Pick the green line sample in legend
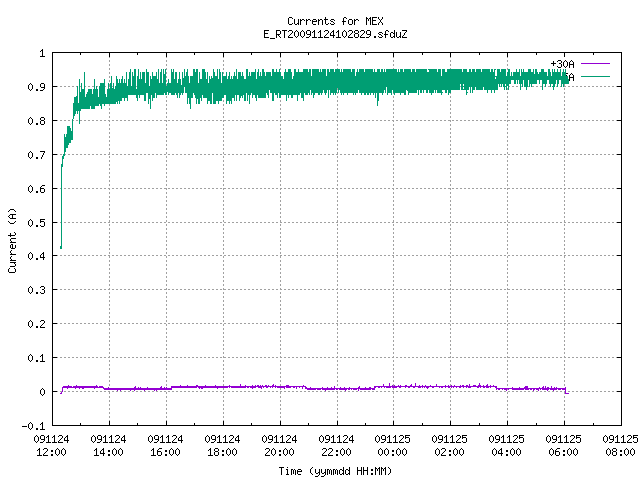The height and width of the screenshot is (480, 640). [x=595, y=76]
